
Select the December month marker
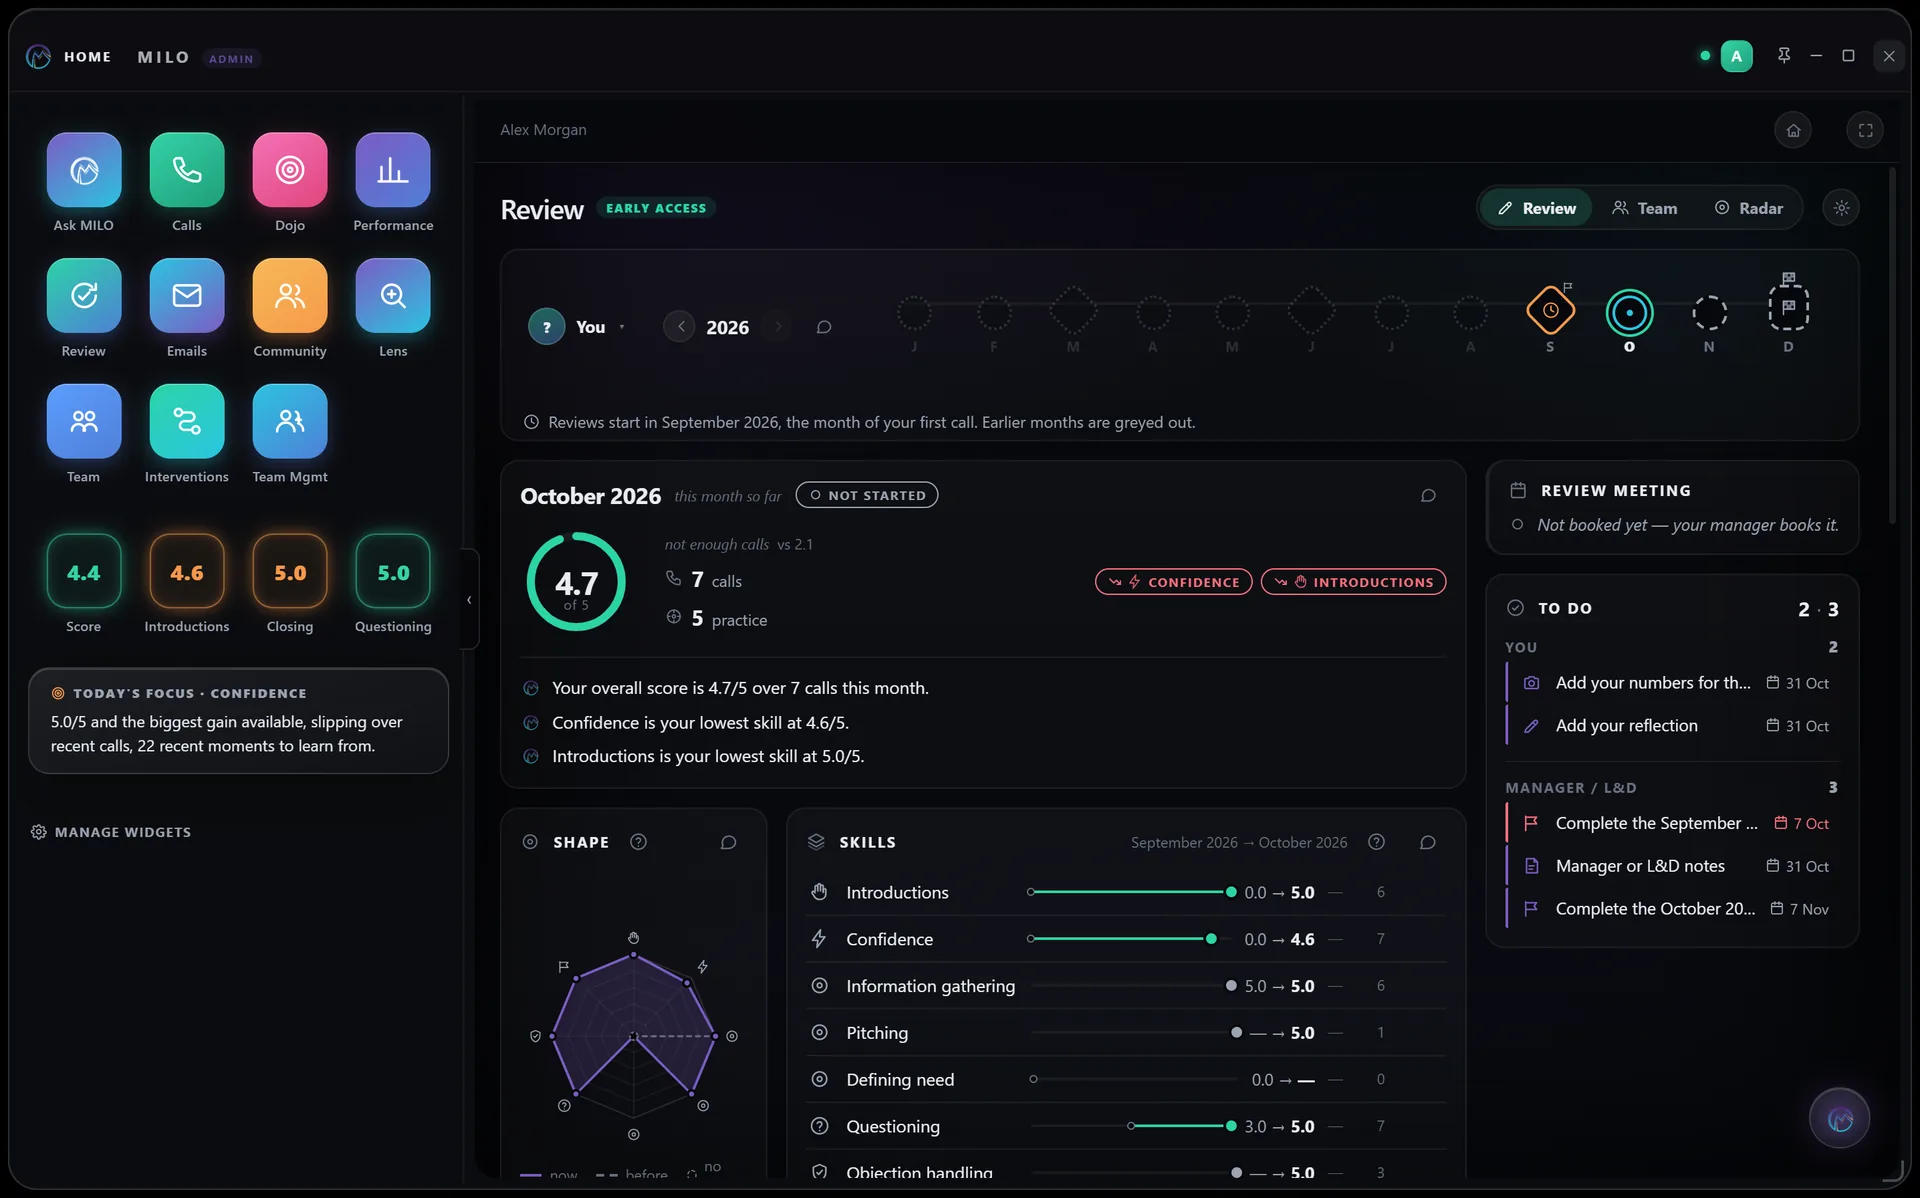(x=1788, y=308)
